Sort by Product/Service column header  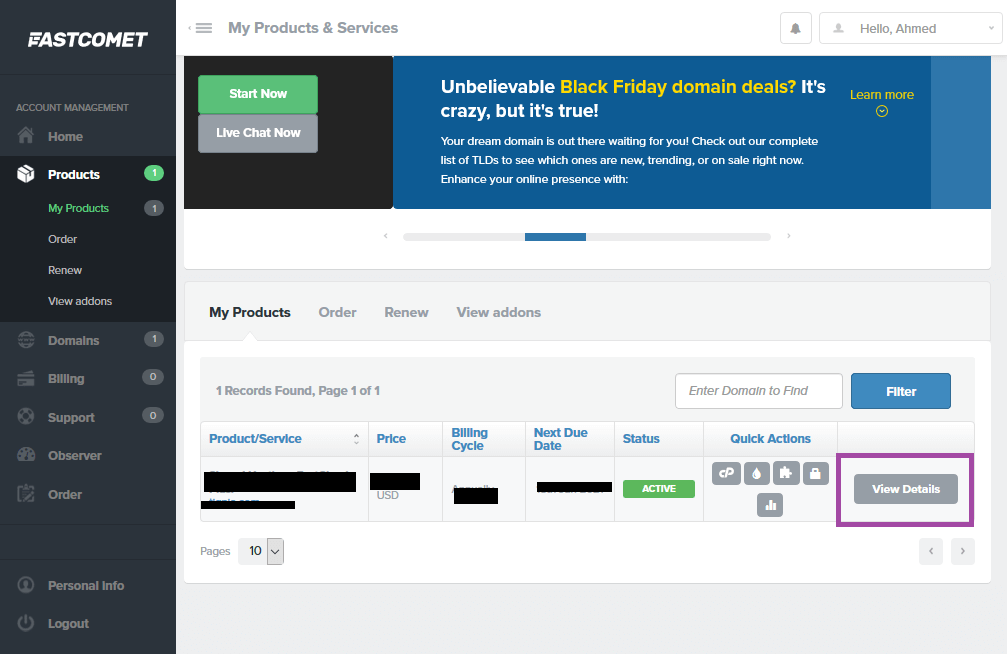[284, 439]
